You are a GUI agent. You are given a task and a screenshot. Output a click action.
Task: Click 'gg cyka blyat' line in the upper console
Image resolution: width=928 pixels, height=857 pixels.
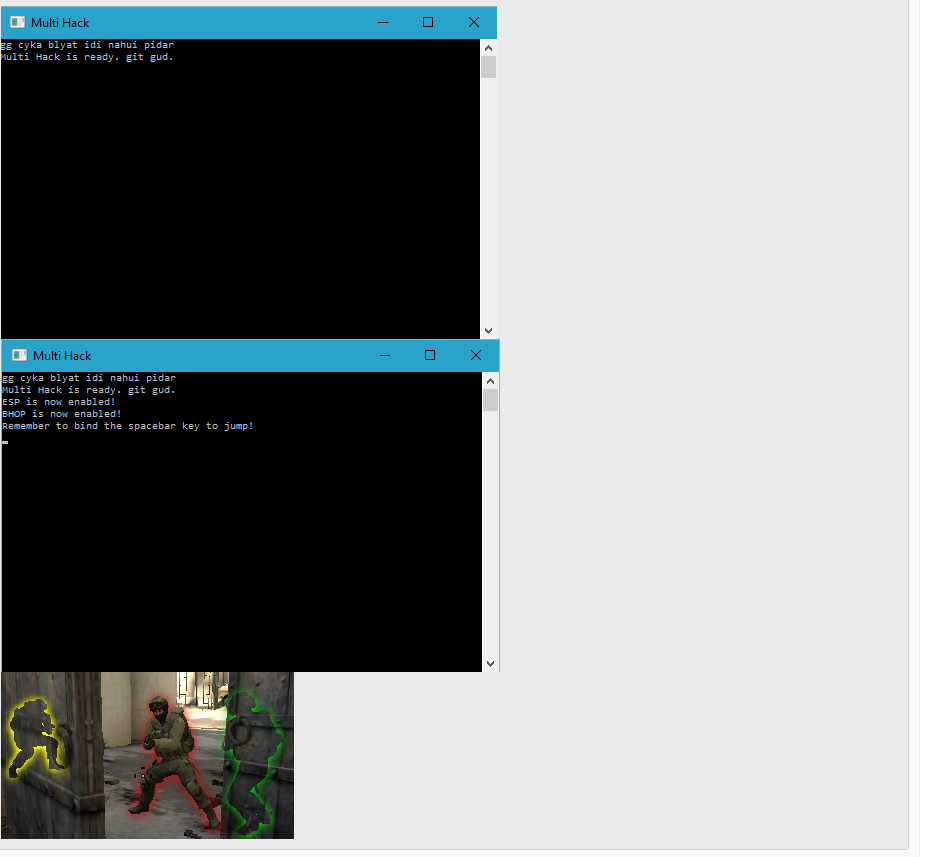pyautogui.click(x=88, y=45)
